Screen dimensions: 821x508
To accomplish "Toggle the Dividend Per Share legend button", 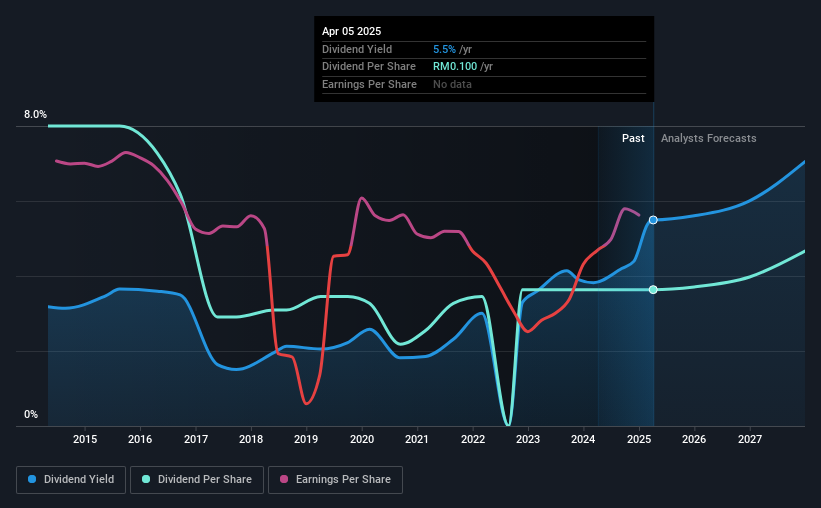I will [x=197, y=480].
